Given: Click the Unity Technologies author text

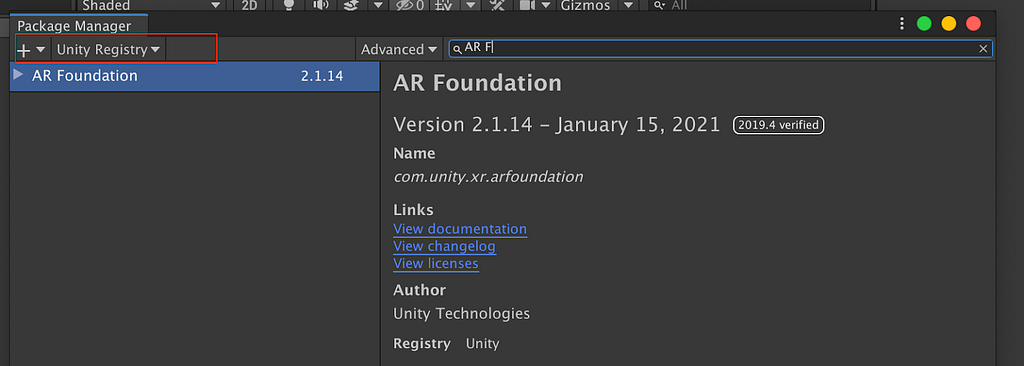Looking at the screenshot, I should tap(461, 314).
